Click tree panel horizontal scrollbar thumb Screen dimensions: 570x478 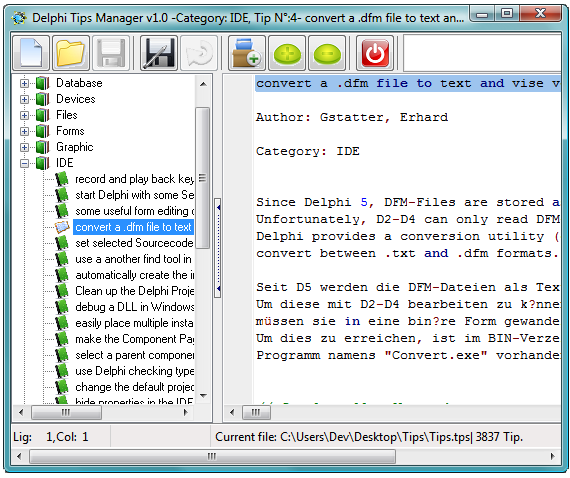click(66, 412)
